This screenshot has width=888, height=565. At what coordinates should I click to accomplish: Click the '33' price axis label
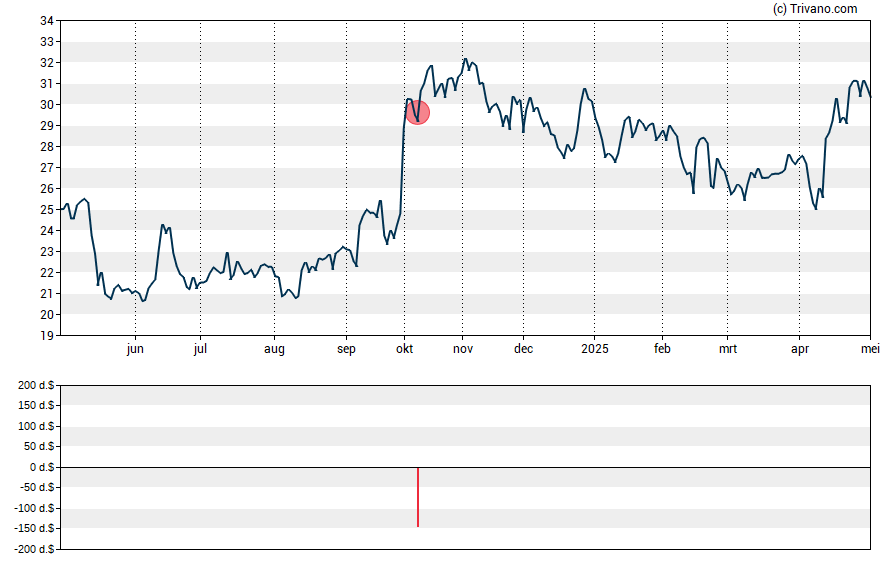pyautogui.click(x=46, y=42)
